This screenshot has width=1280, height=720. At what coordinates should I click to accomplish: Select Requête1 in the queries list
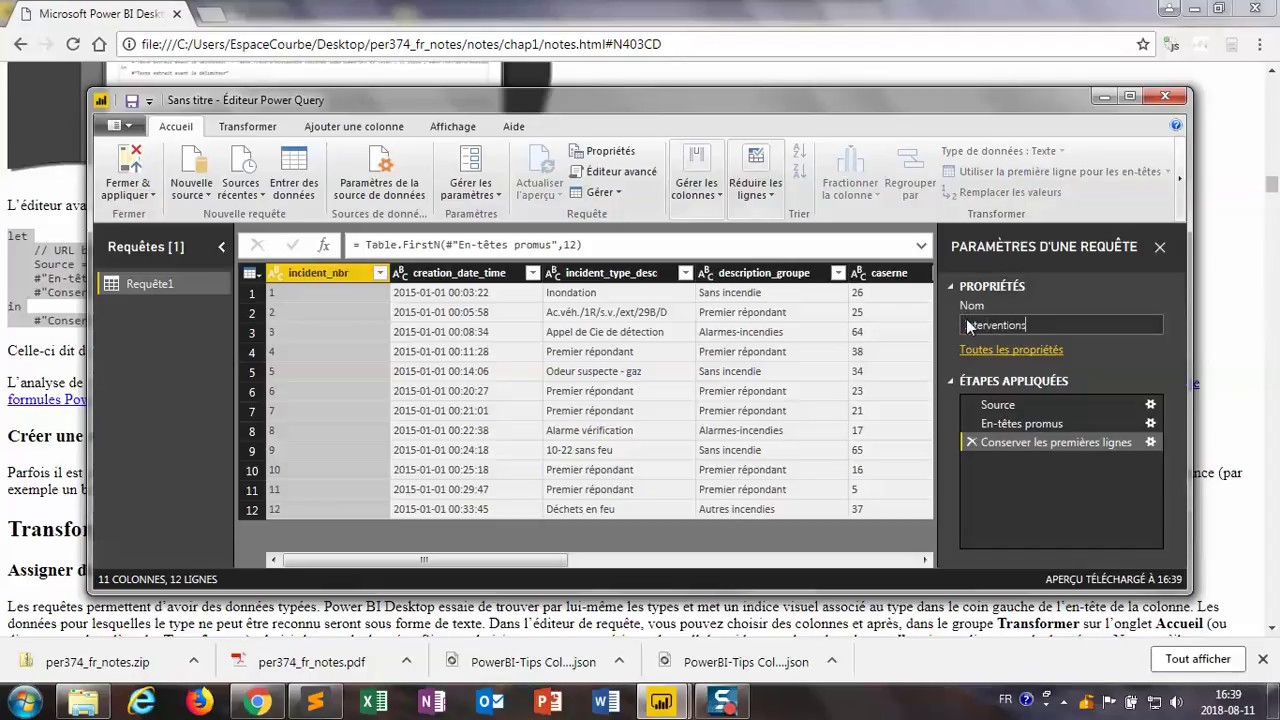(x=165, y=284)
